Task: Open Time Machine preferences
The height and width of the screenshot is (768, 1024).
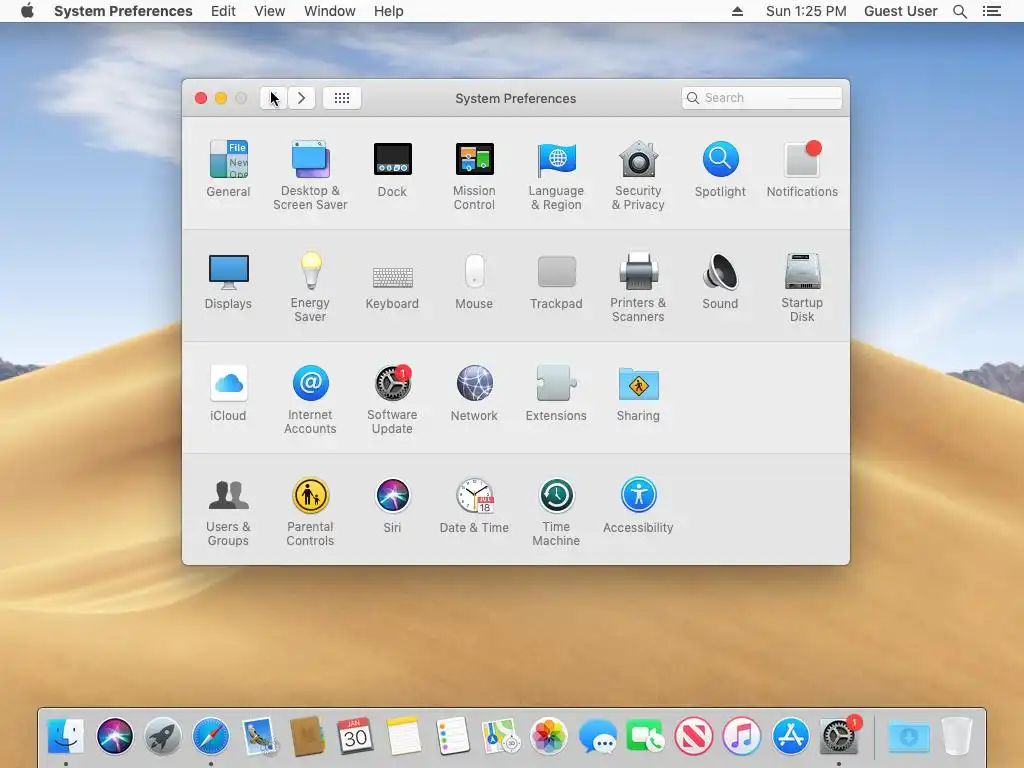Action: [x=556, y=512]
